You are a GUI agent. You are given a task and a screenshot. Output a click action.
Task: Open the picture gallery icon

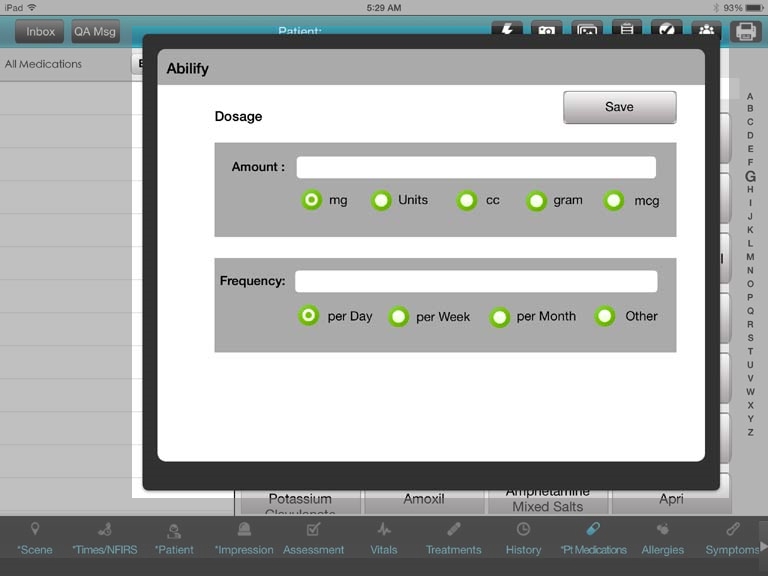coord(587,29)
